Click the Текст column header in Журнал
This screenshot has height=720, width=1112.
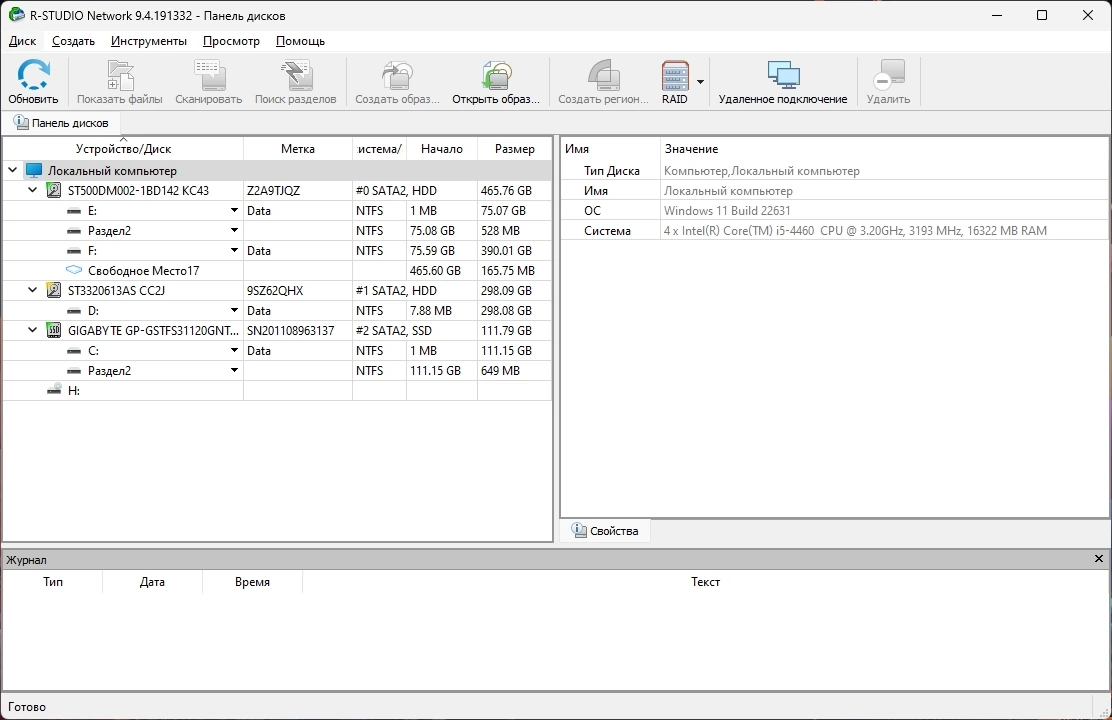pos(706,582)
